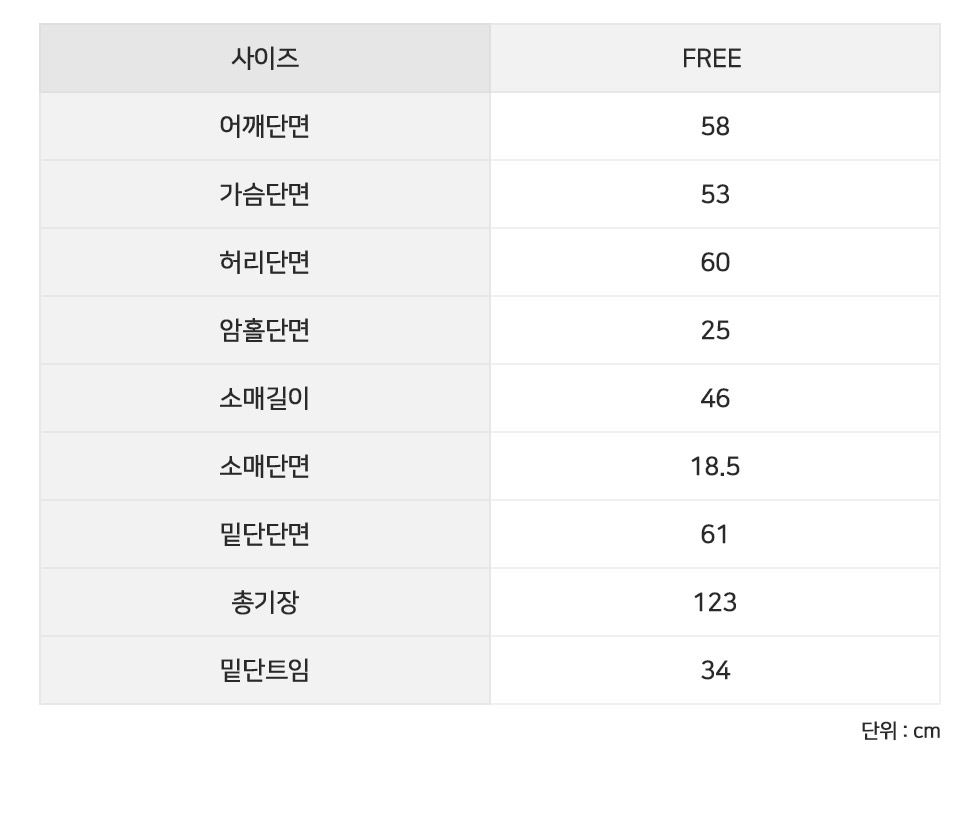Click the armhole value 25
Viewport: 980px width, 823px height.
(715, 331)
